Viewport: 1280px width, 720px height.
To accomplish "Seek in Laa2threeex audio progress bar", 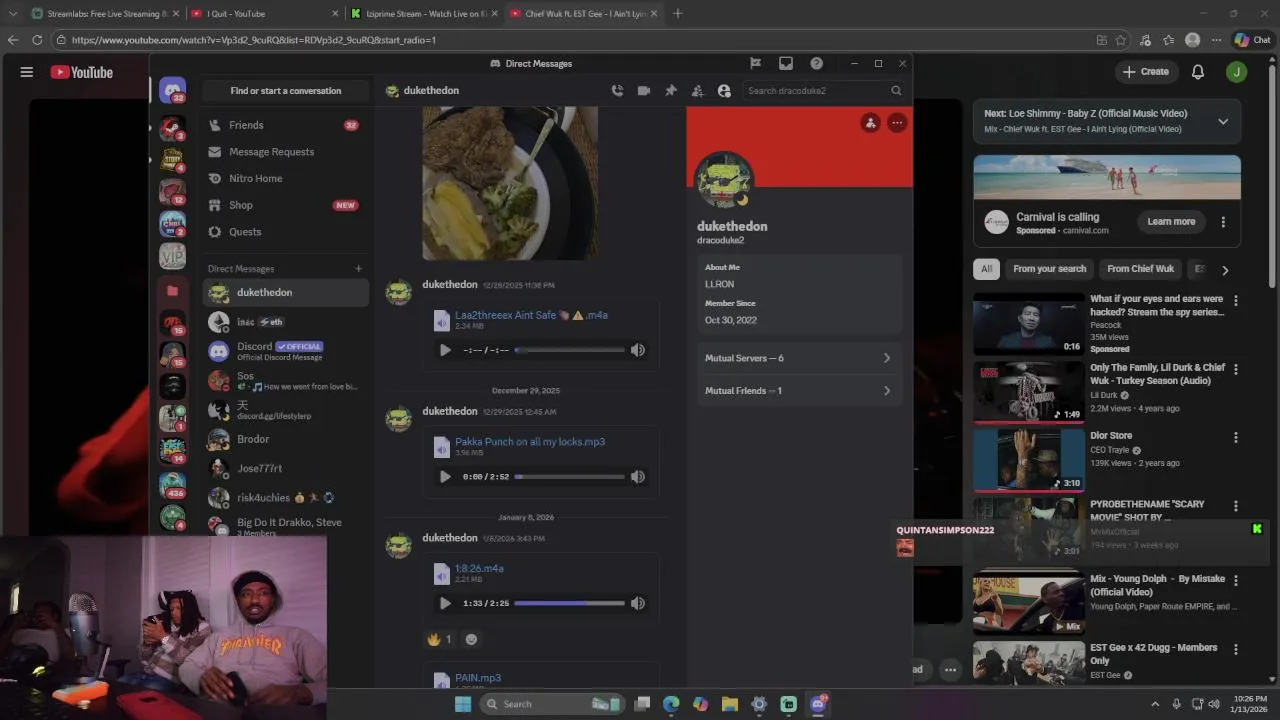I will pos(569,350).
